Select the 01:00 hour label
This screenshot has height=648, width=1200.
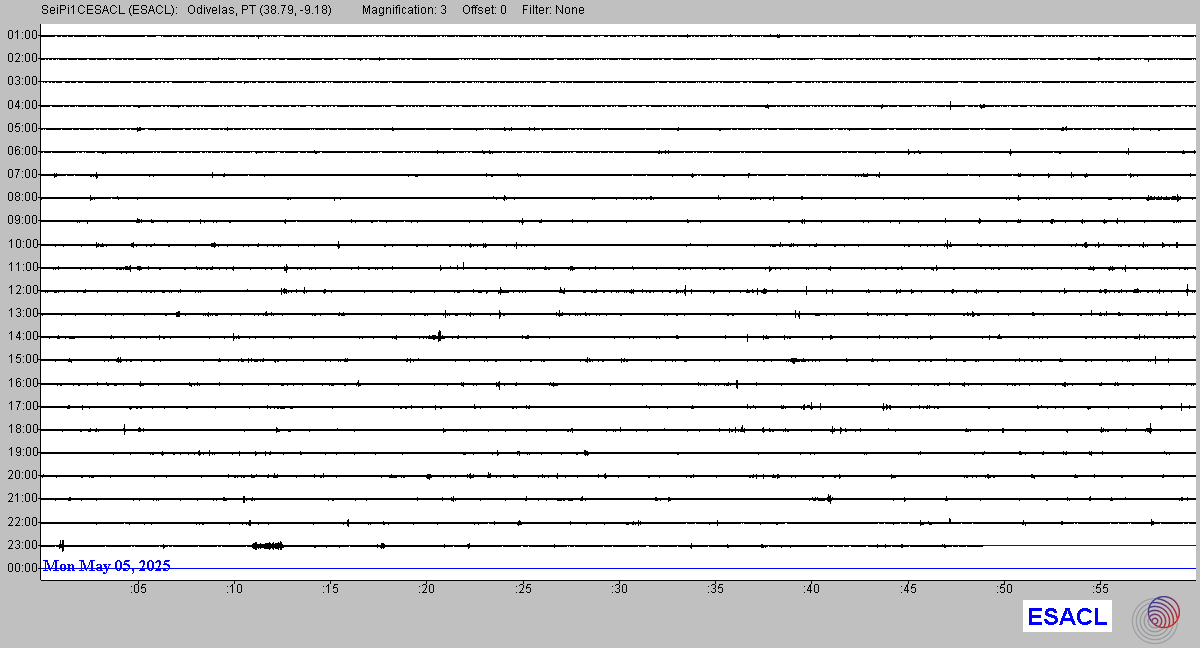pyautogui.click(x=22, y=35)
